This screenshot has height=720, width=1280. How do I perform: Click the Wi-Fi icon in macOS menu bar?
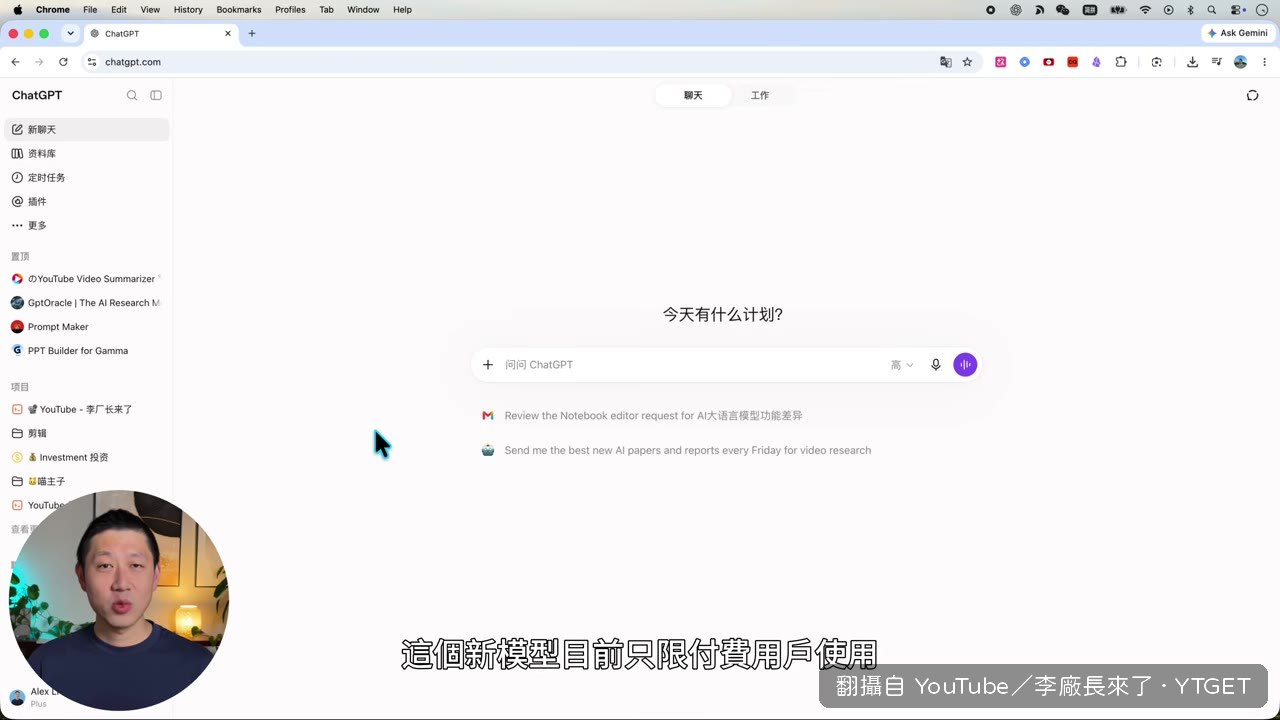coord(1145,10)
